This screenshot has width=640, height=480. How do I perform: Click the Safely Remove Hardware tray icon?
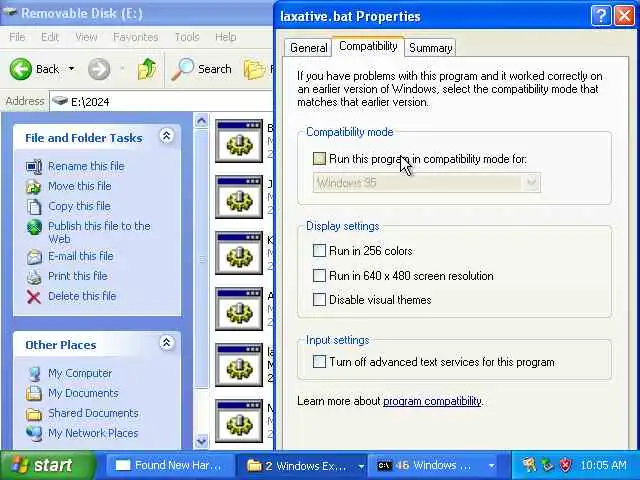547,465
